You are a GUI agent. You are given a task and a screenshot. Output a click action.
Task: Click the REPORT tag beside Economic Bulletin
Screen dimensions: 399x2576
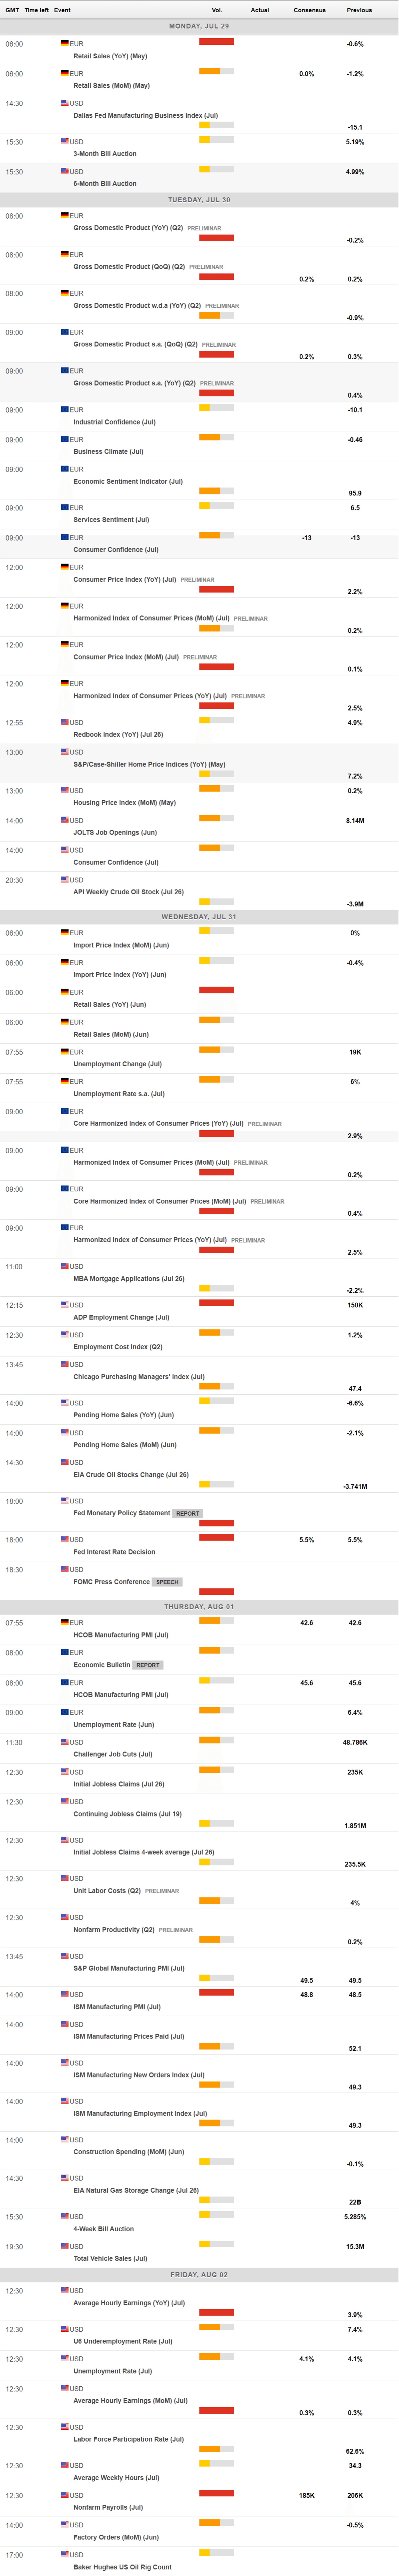pyautogui.click(x=148, y=1665)
